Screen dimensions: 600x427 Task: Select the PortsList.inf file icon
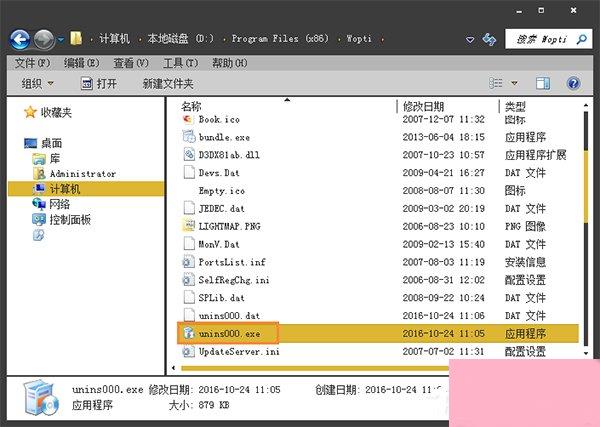tap(189, 262)
